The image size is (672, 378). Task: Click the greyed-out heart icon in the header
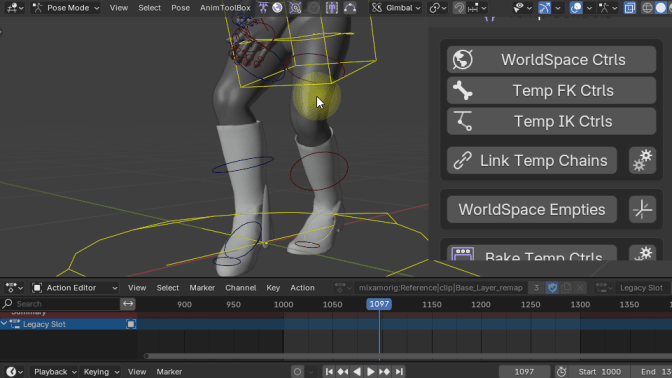[314, 8]
